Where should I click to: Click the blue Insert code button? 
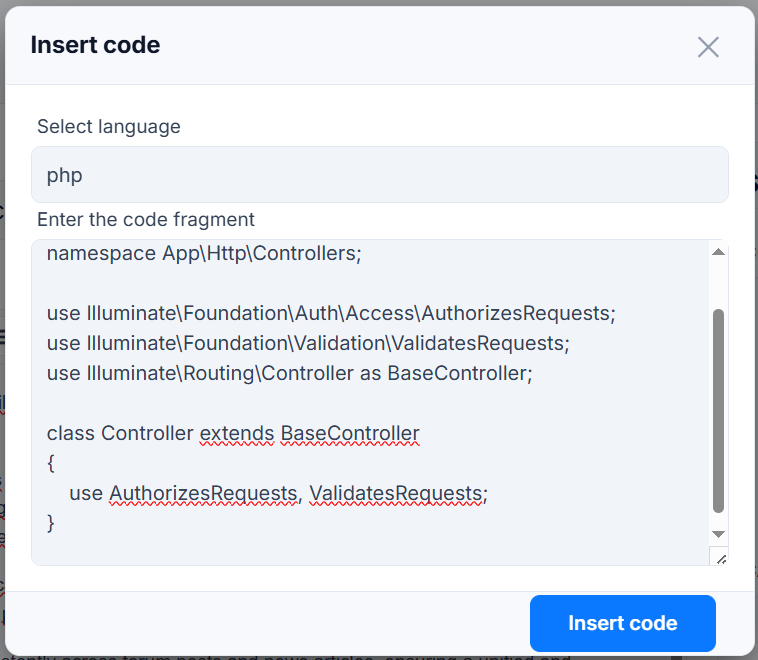click(623, 623)
